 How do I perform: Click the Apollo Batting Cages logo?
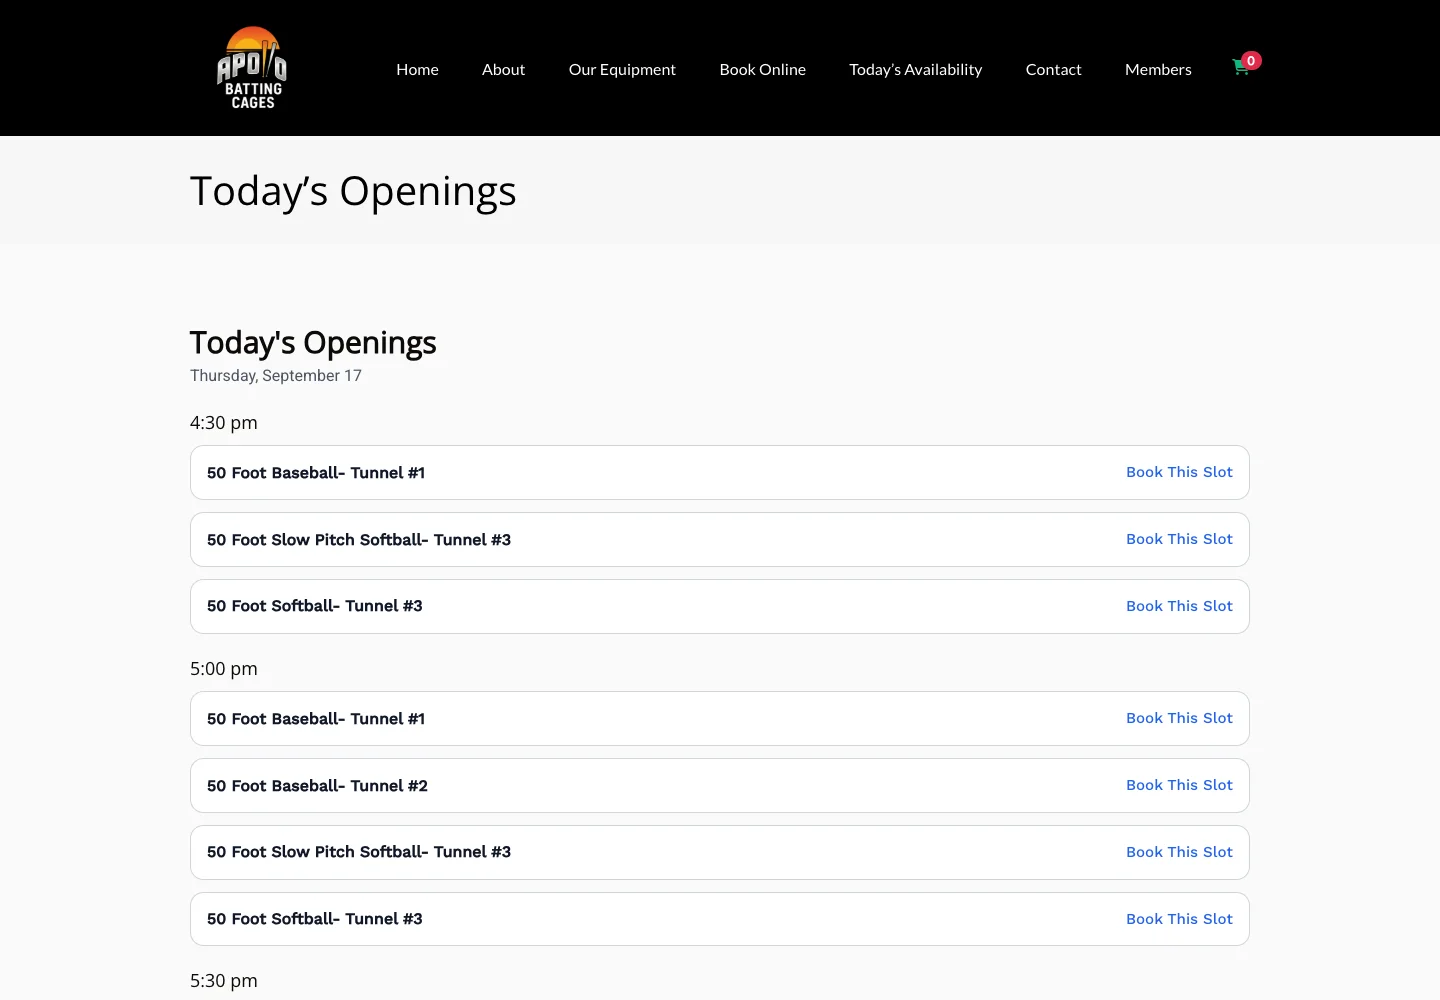coord(252,68)
